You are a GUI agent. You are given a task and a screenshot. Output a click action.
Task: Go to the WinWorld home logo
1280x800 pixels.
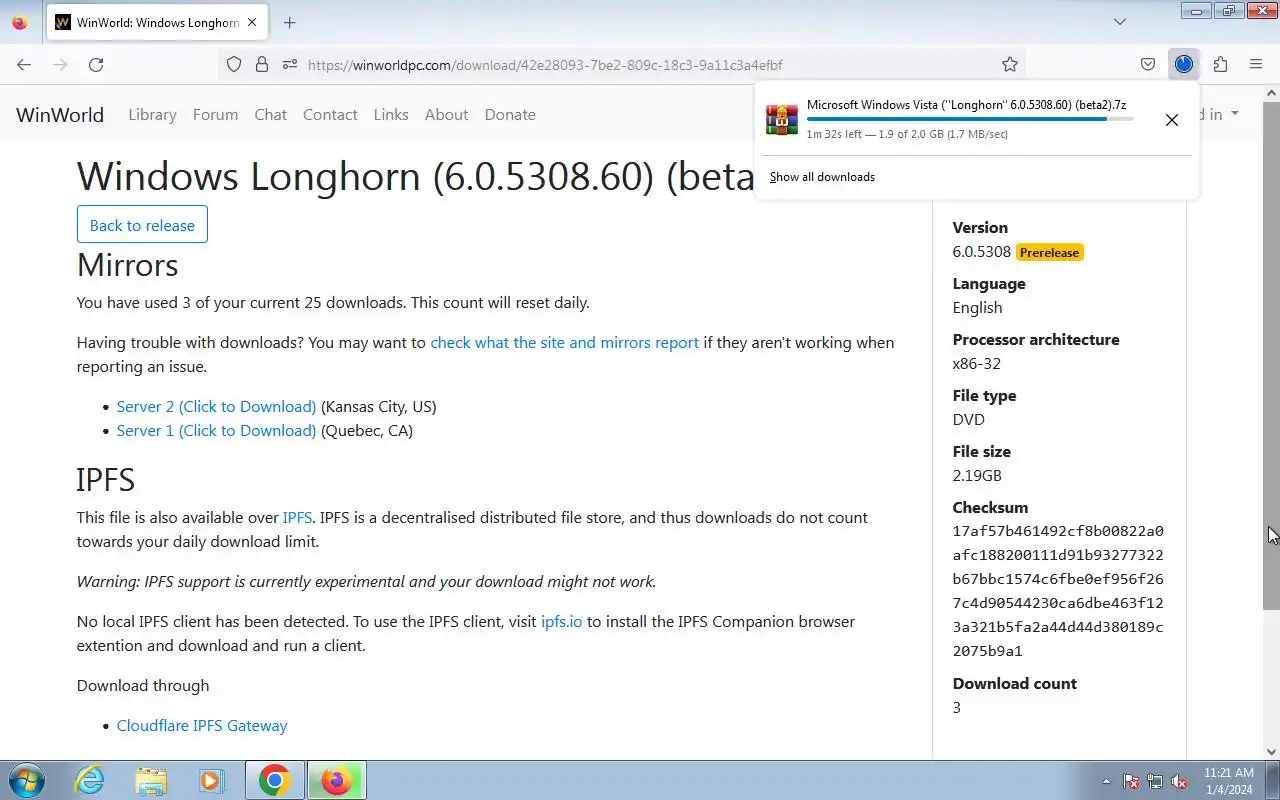point(60,115)
